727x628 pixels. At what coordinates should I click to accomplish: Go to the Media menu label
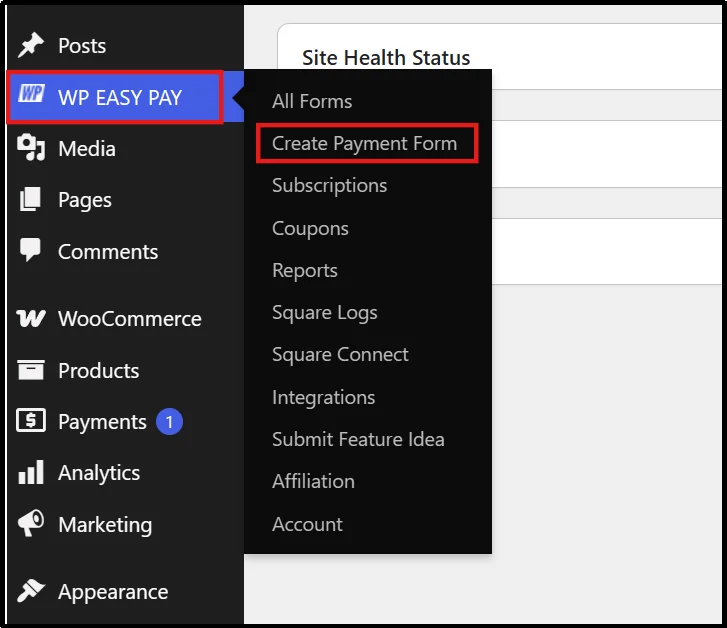click(x=87, y=149)
